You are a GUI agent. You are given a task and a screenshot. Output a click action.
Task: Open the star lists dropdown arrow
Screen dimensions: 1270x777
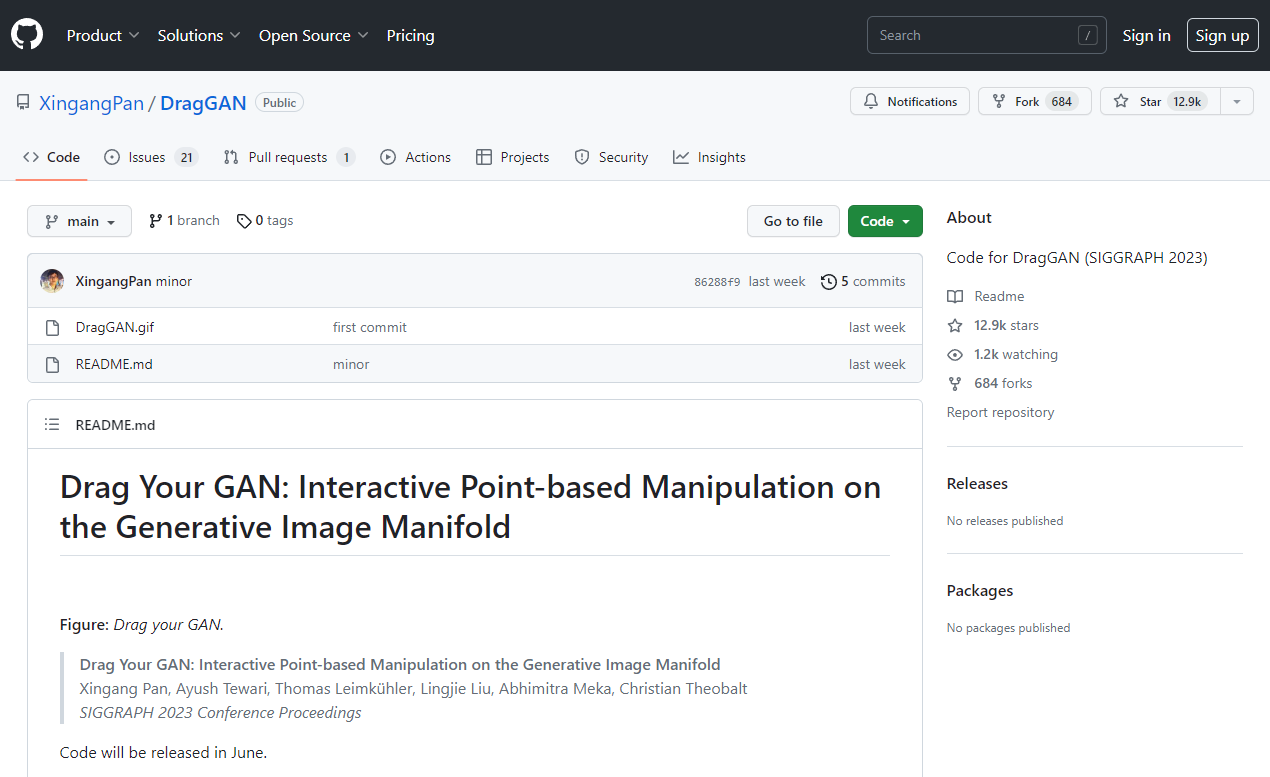pyautogui.click(x=1237, y=102)
